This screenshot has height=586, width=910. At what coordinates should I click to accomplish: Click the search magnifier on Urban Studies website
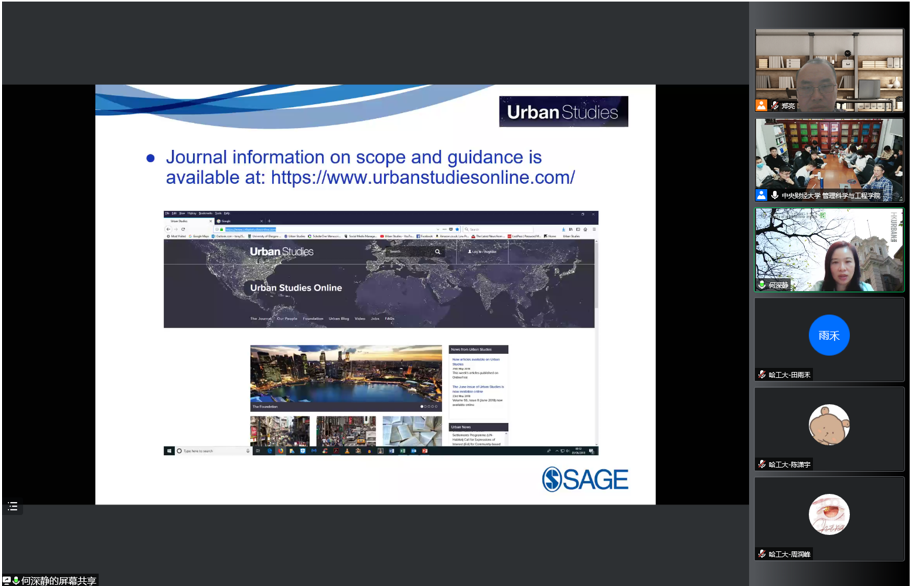pyautogui.click(x=437, y=252)
